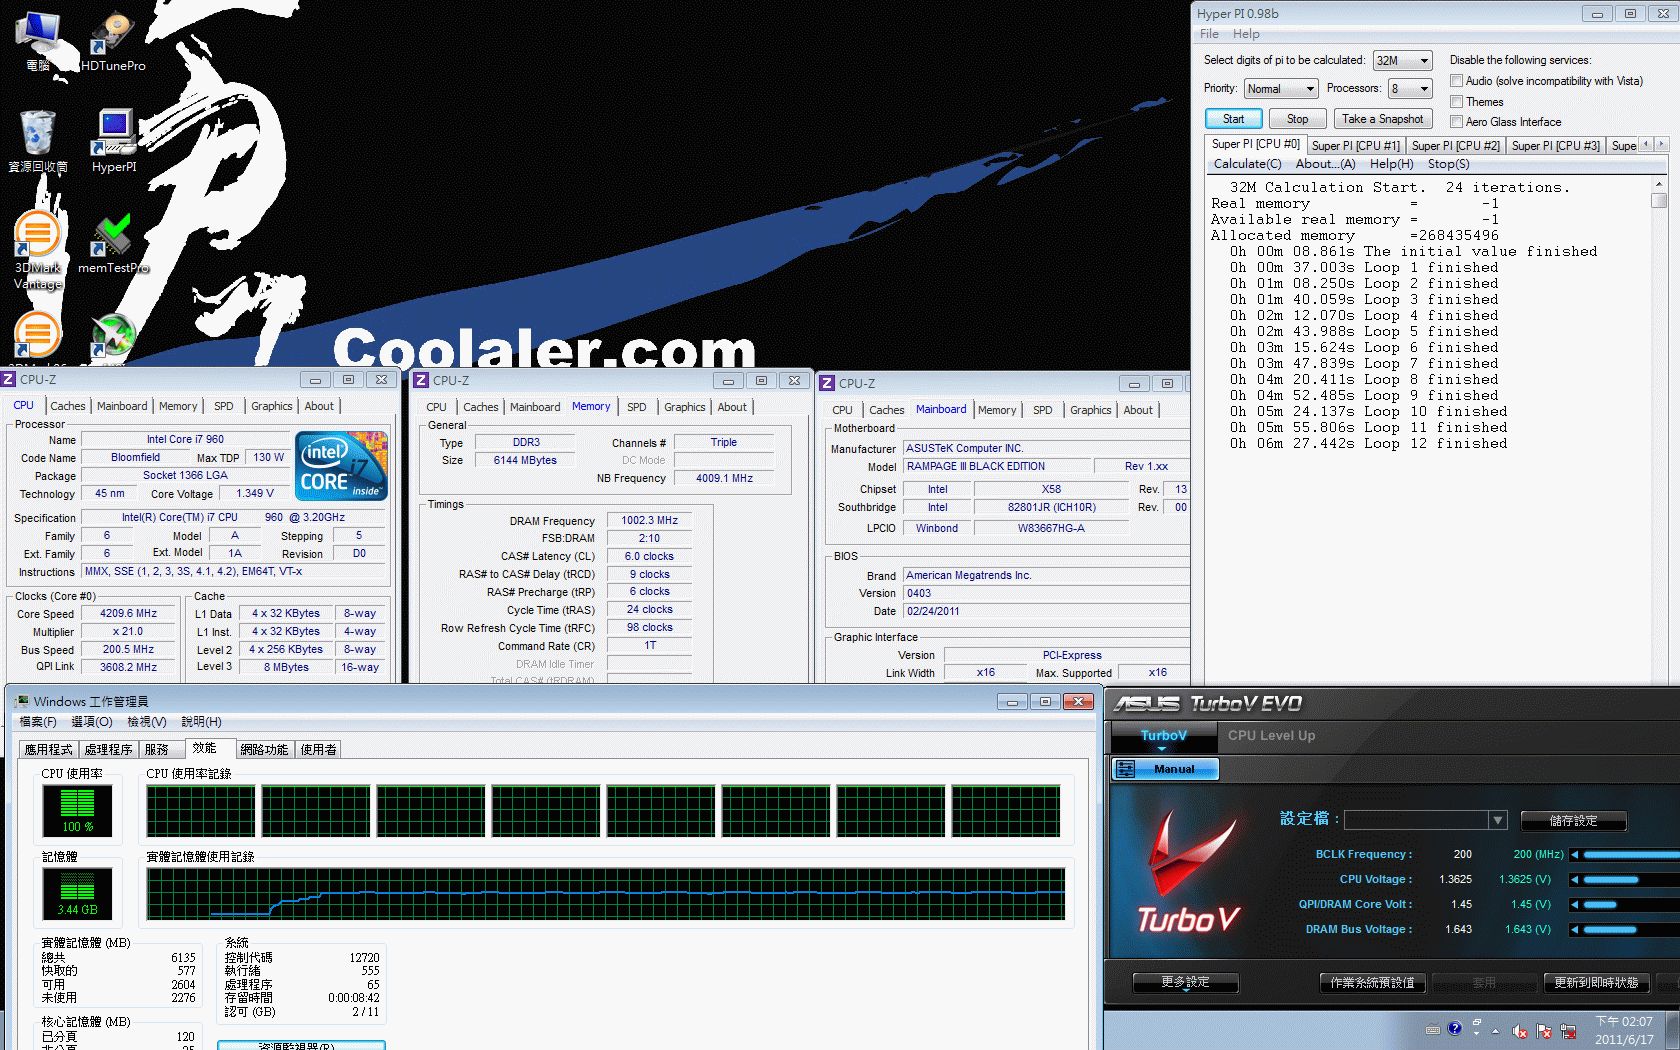Viewport: 1680px width, 1050px height.
Task: Expand the 更多設定 more settings button
Action: pyautogui.click(x=1186, y=983)
